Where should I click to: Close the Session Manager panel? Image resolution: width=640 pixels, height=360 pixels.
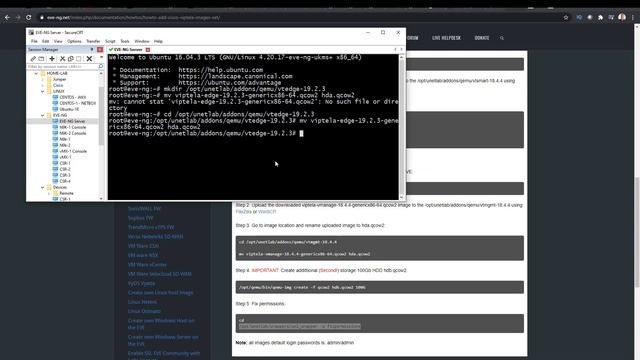[100, 49]
